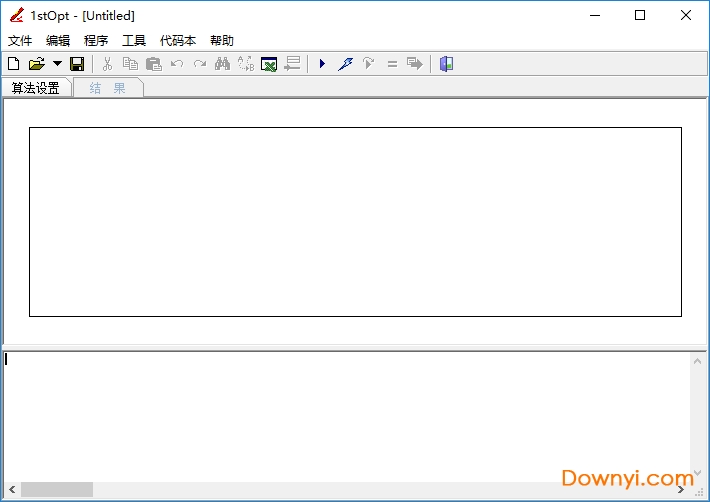The image size is (710, 502).
Task: Run the program with the blue play arrow
Action: [322, 64]
